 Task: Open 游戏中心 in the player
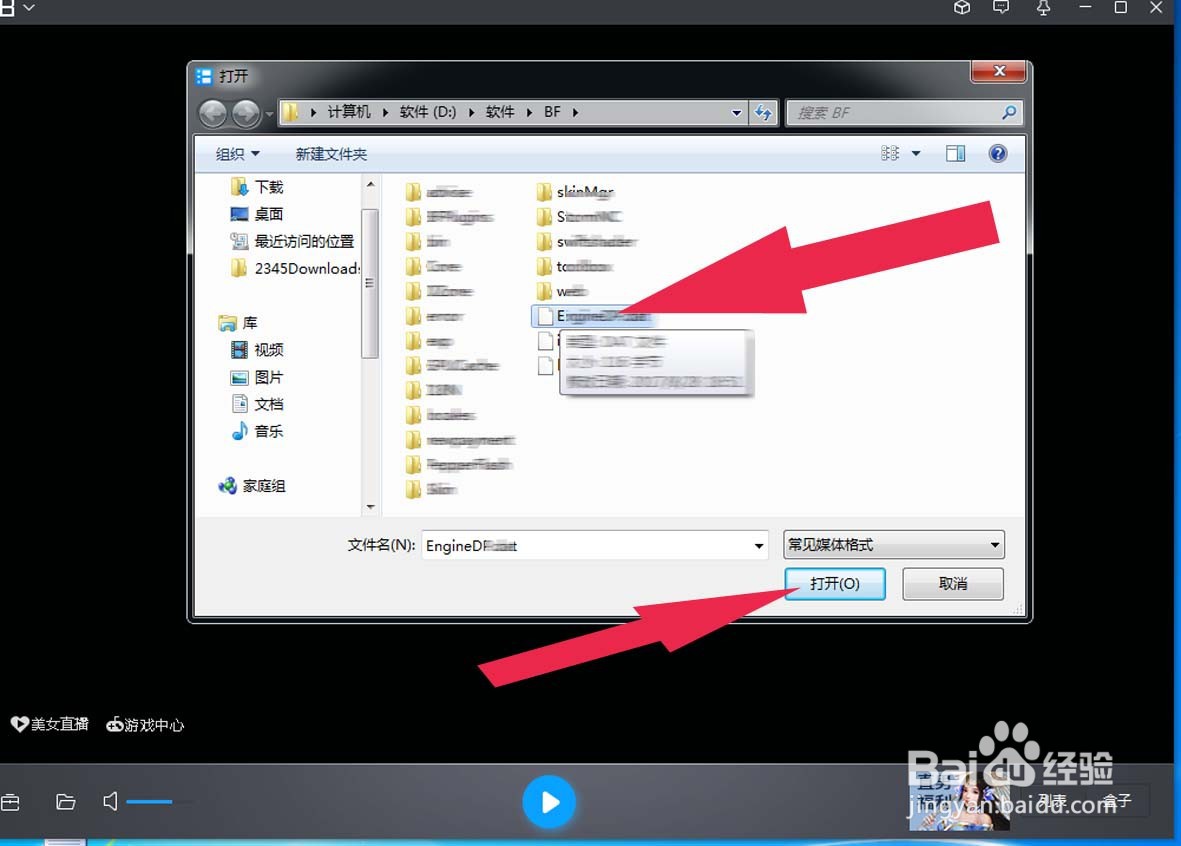coord(145,725)
